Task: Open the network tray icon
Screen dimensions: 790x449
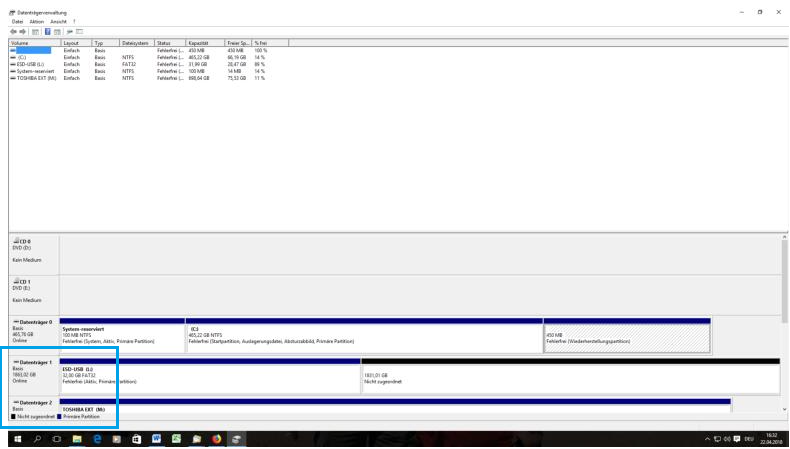Action: pyautogui.click(x=717, y=439)
